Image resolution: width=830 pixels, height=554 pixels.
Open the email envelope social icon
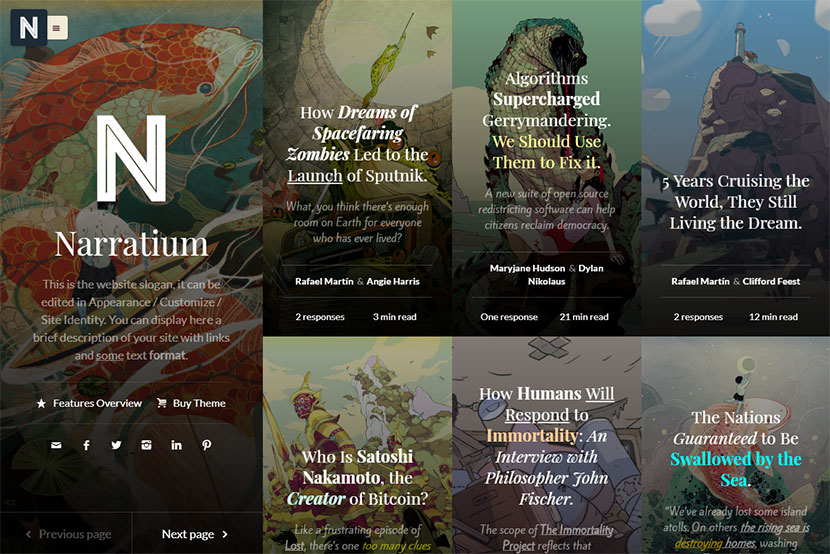point(56,445)
